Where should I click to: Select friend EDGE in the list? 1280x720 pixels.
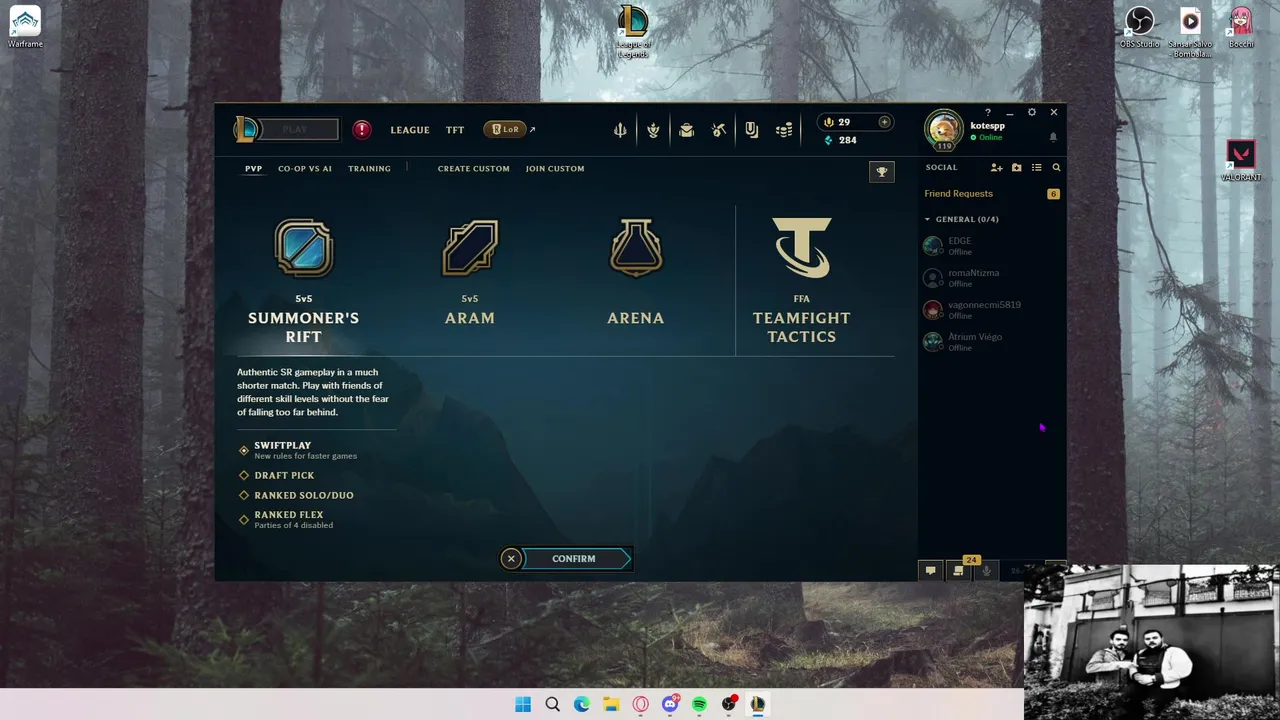pyautogui.click(x=990, y=246)
